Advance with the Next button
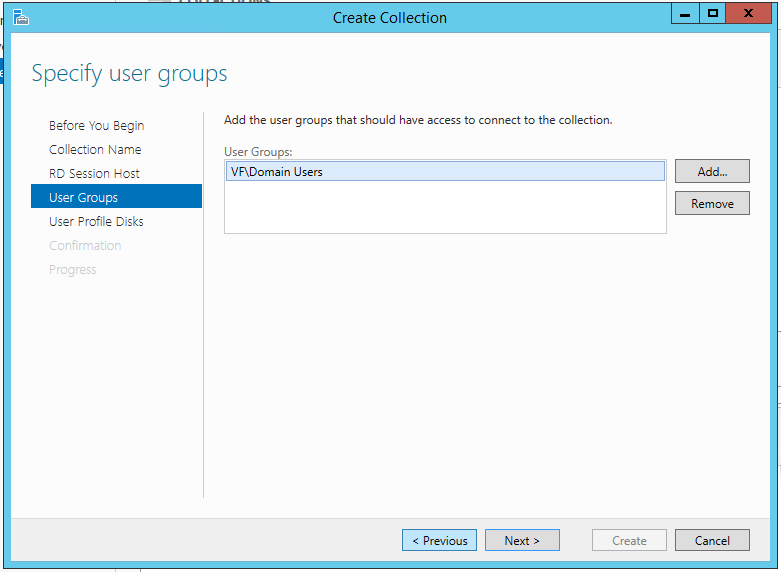781x572 pixels. click(522, 541)
